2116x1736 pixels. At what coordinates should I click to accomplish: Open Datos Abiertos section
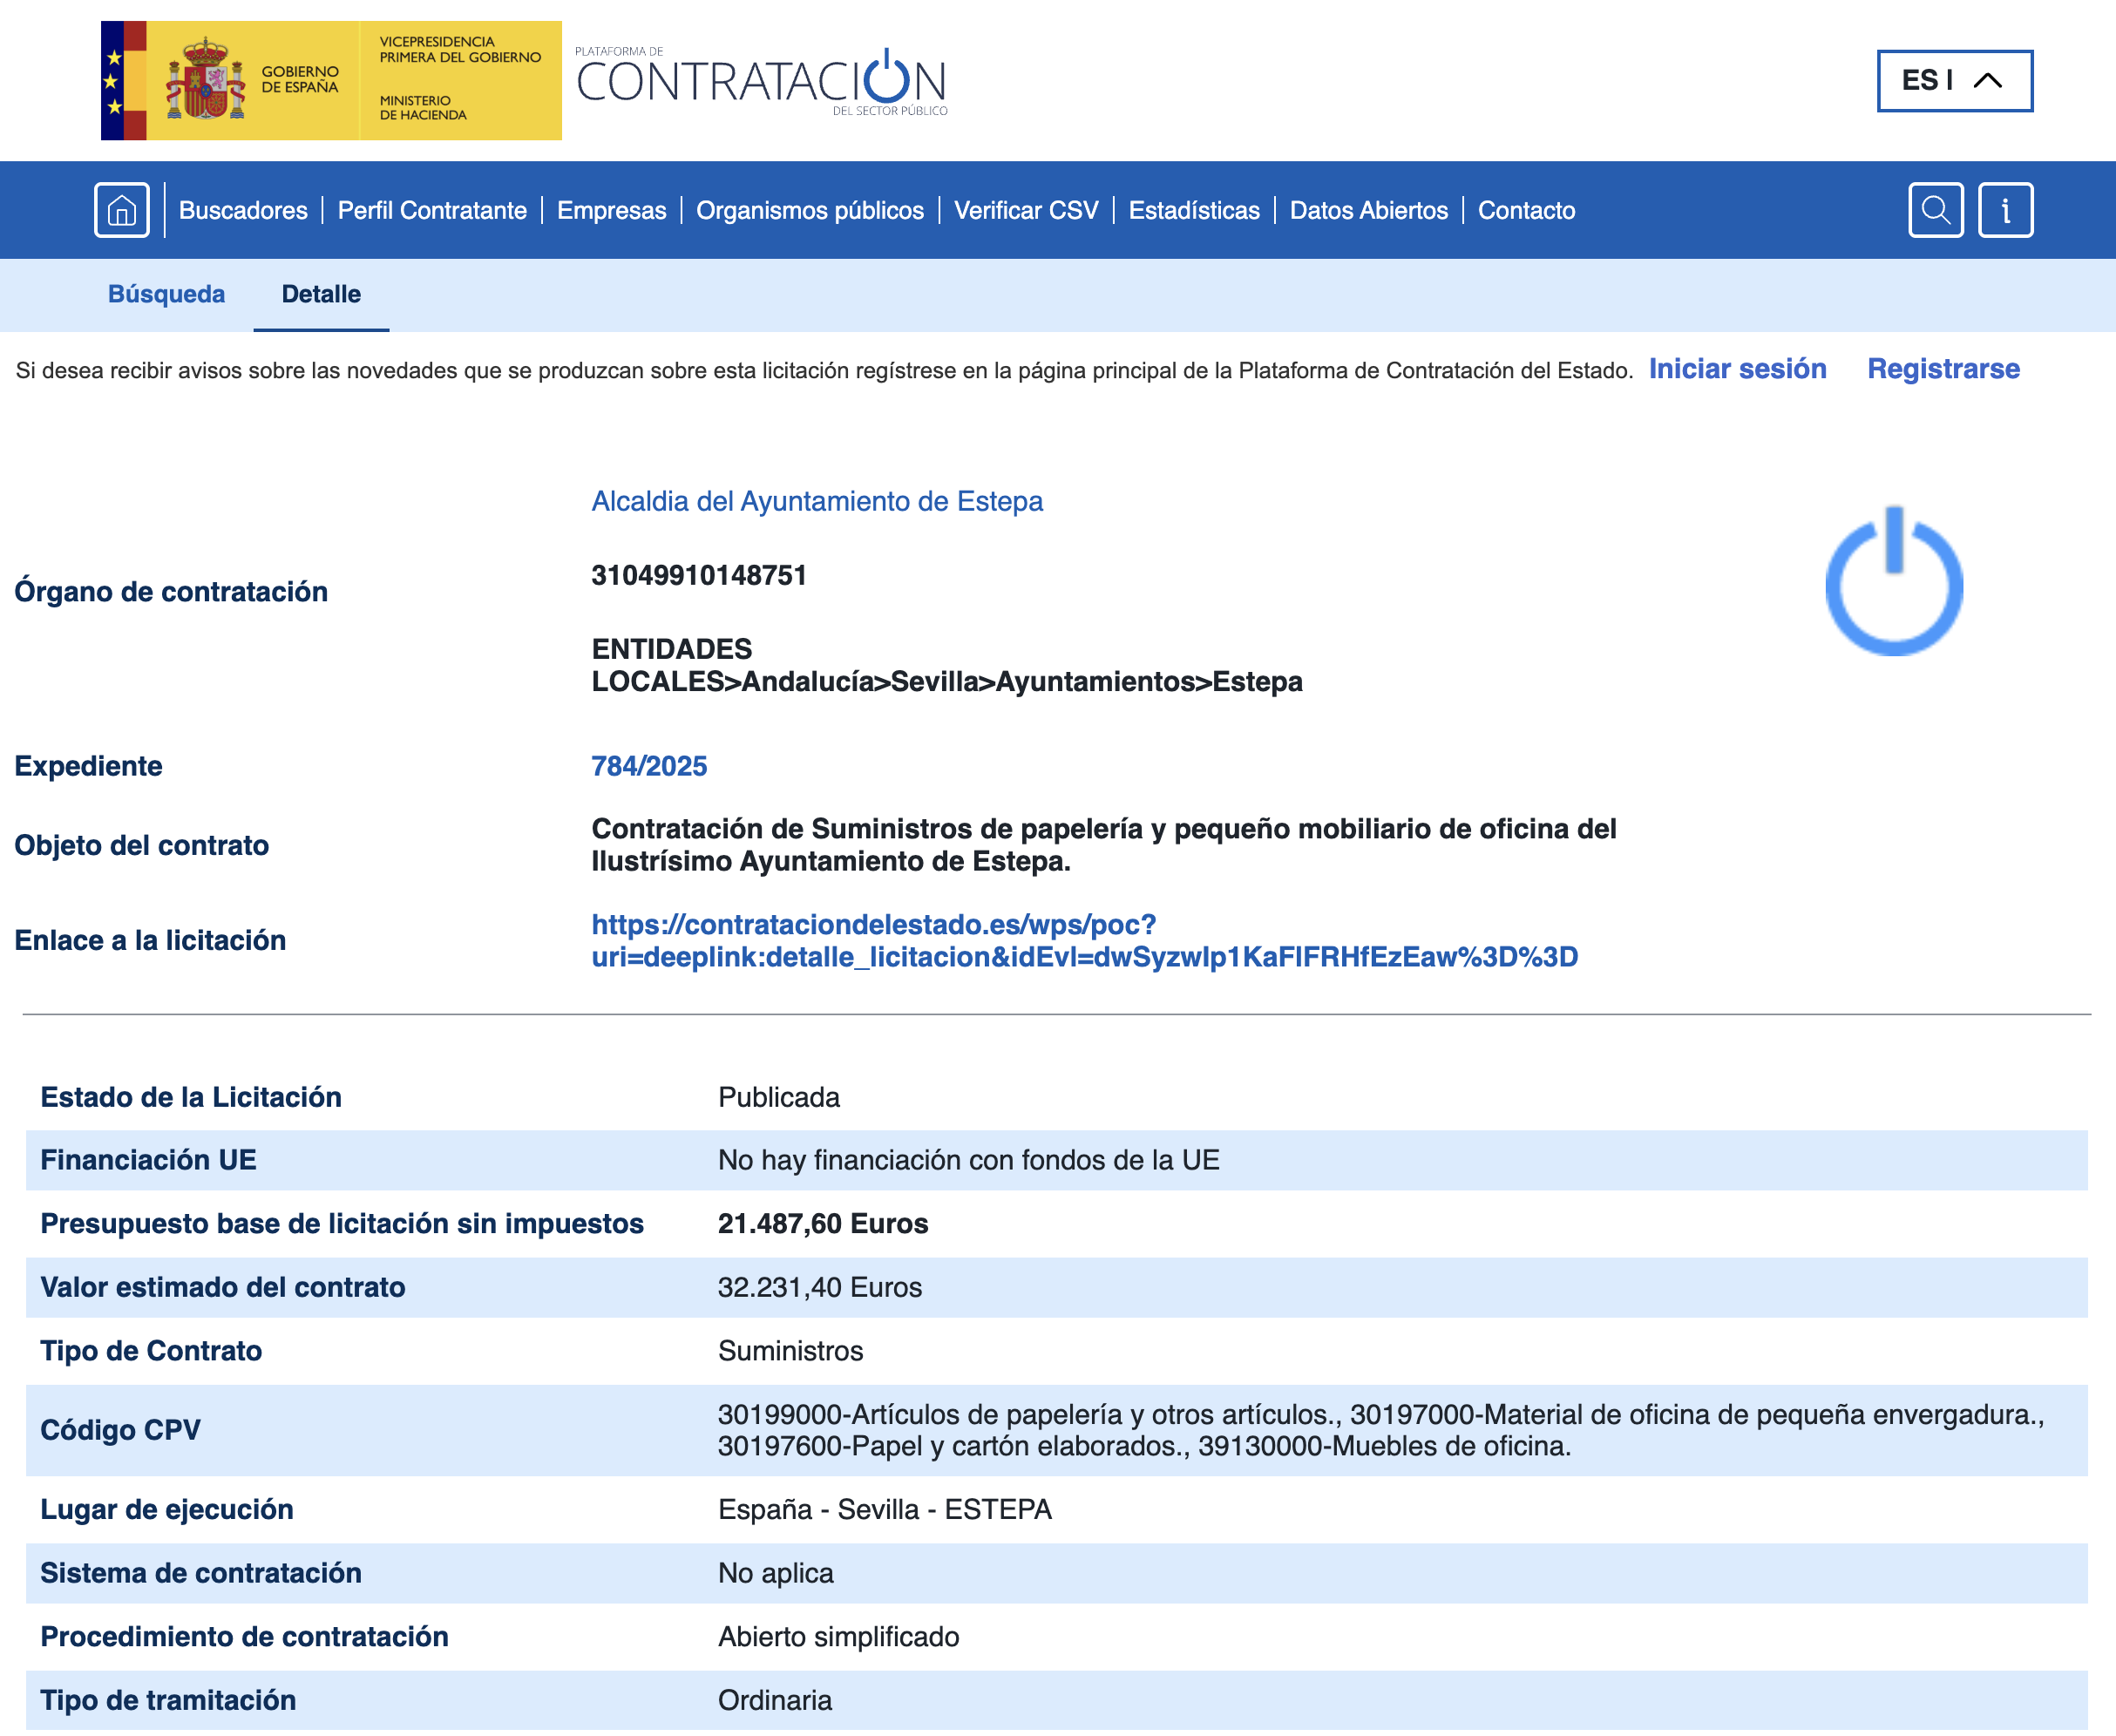[x=1368, y=210]
